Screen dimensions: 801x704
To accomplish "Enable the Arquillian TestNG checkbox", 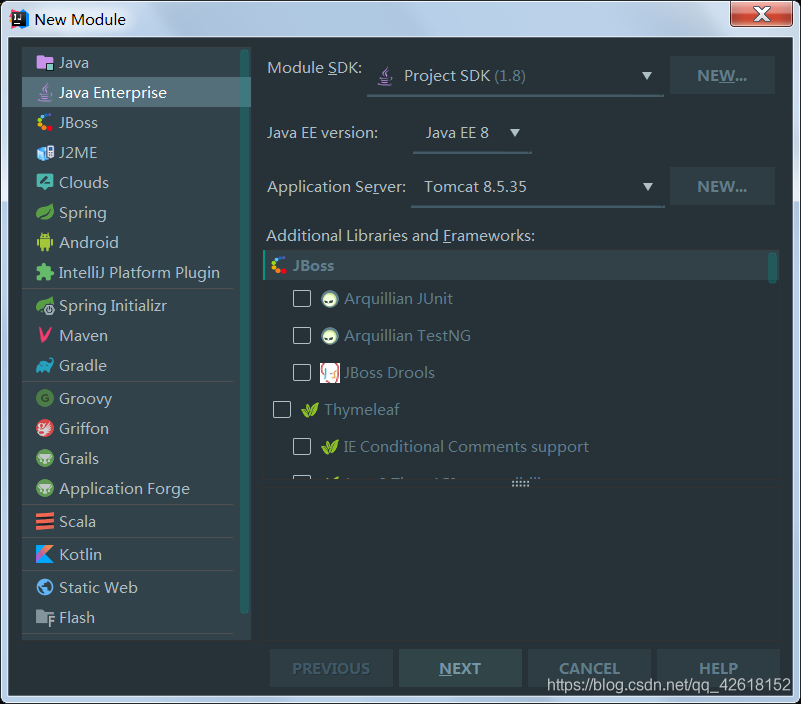I will tap(302, 336).
